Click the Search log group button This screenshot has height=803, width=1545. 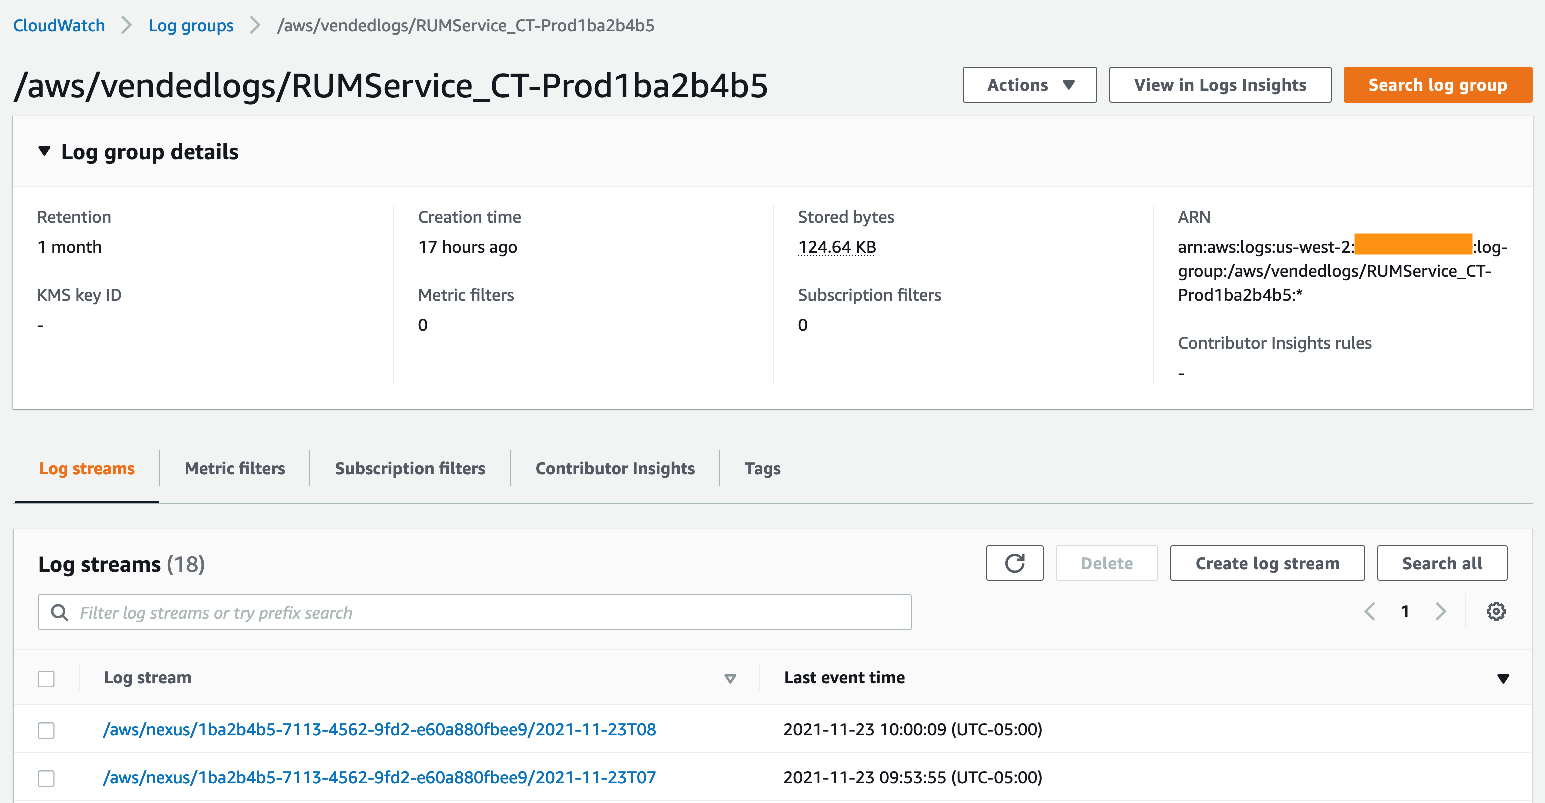[1438, 85]
